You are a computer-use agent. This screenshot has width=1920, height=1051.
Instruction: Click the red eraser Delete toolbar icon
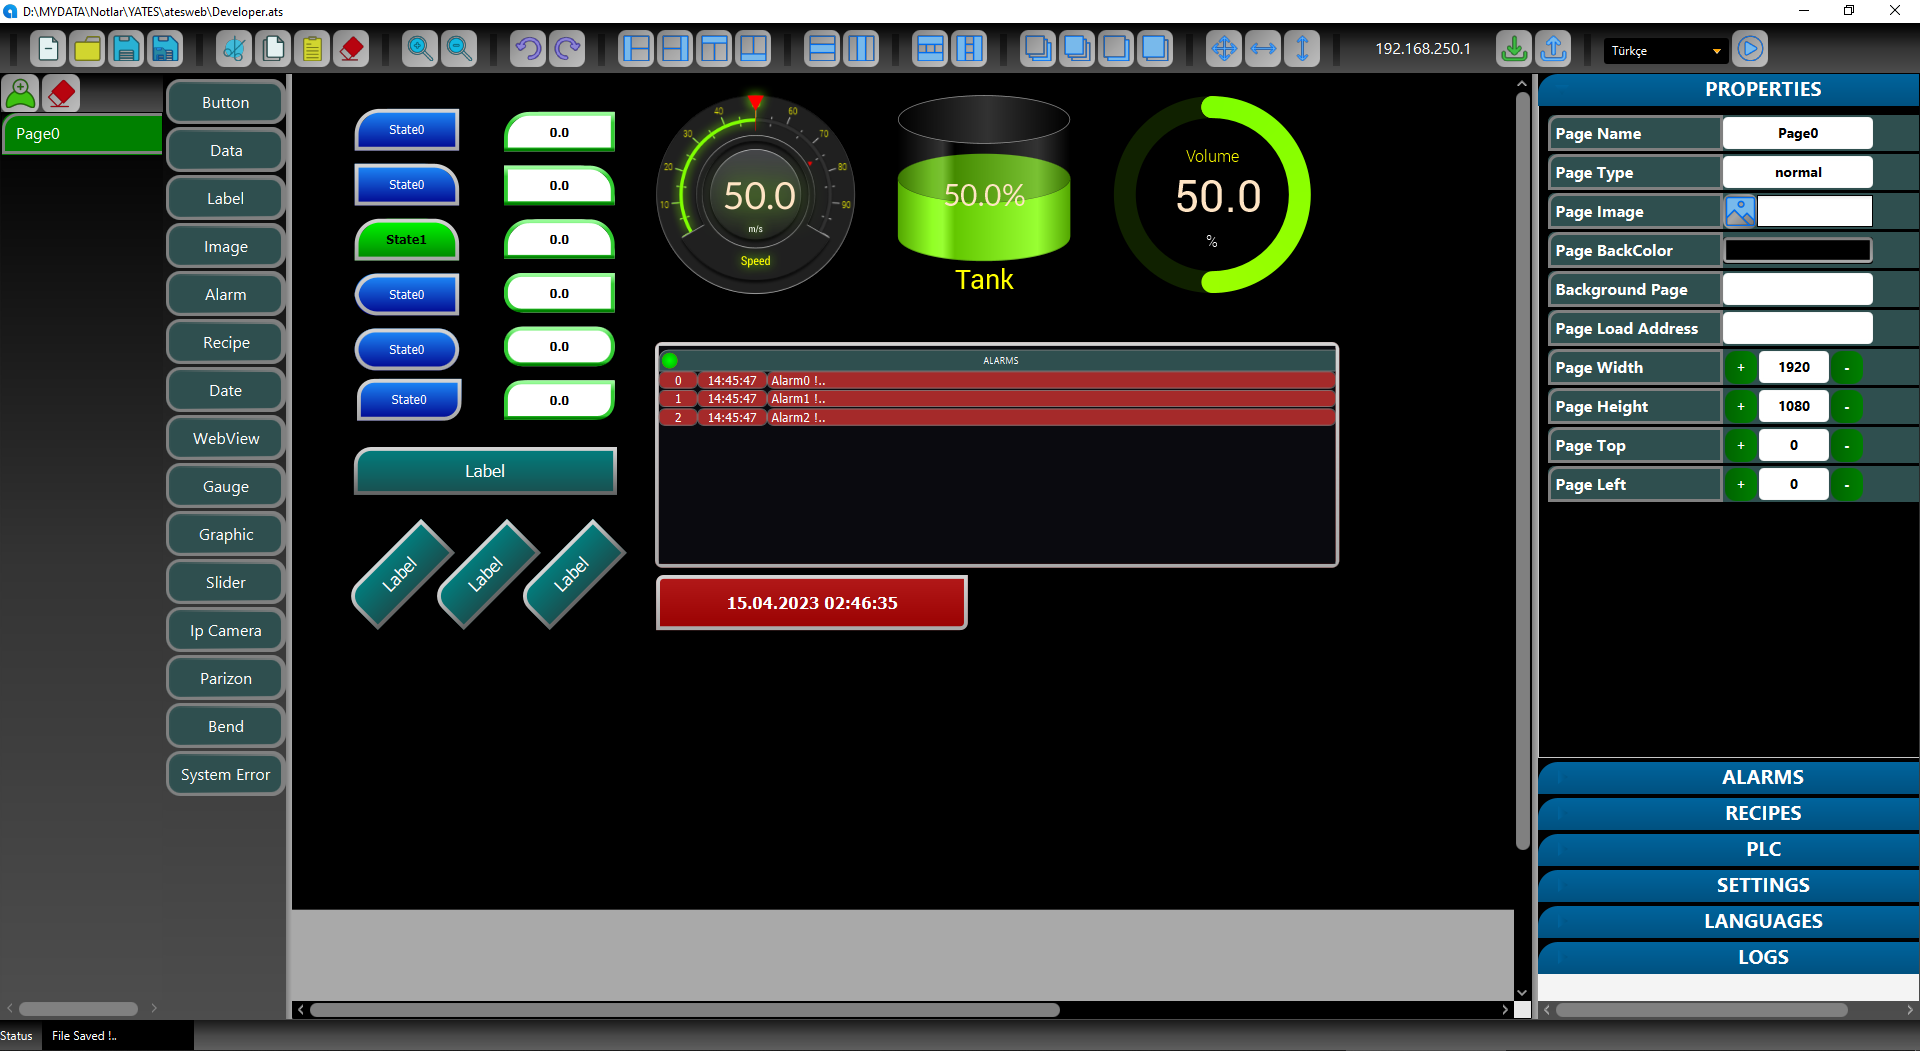point(351,49)
